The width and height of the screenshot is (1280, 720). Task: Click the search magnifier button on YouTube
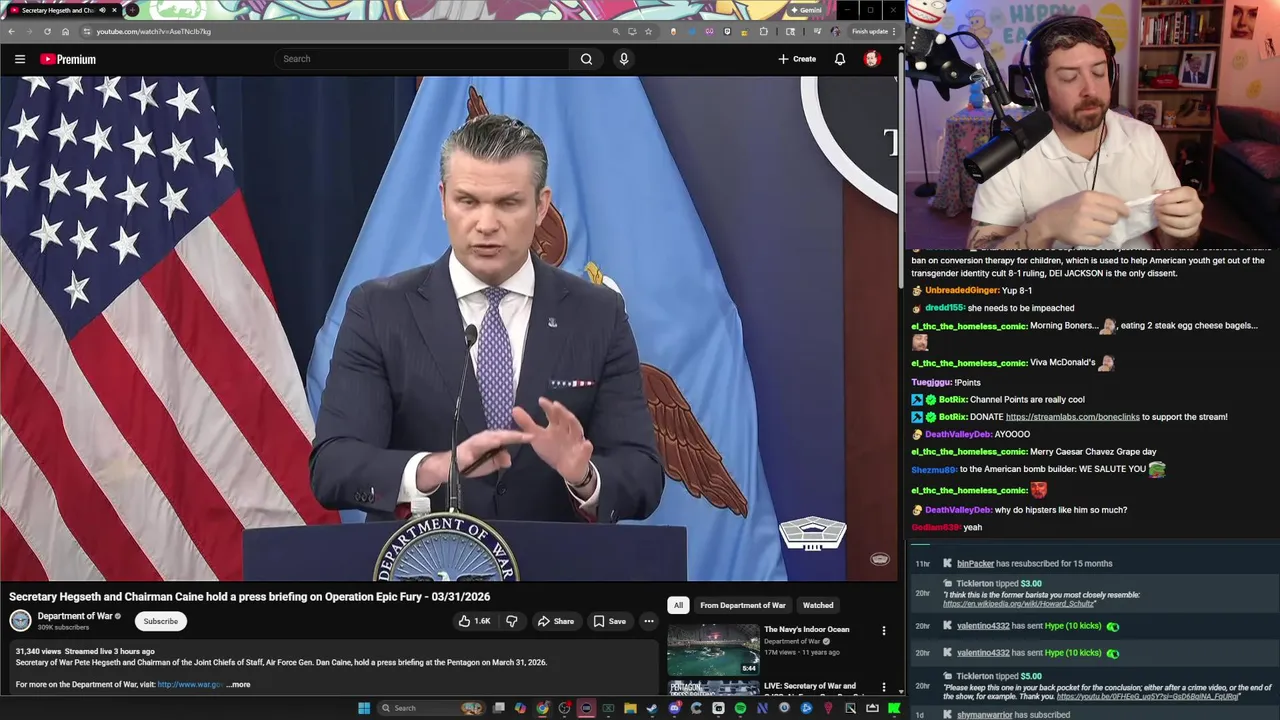click(586, 59)
